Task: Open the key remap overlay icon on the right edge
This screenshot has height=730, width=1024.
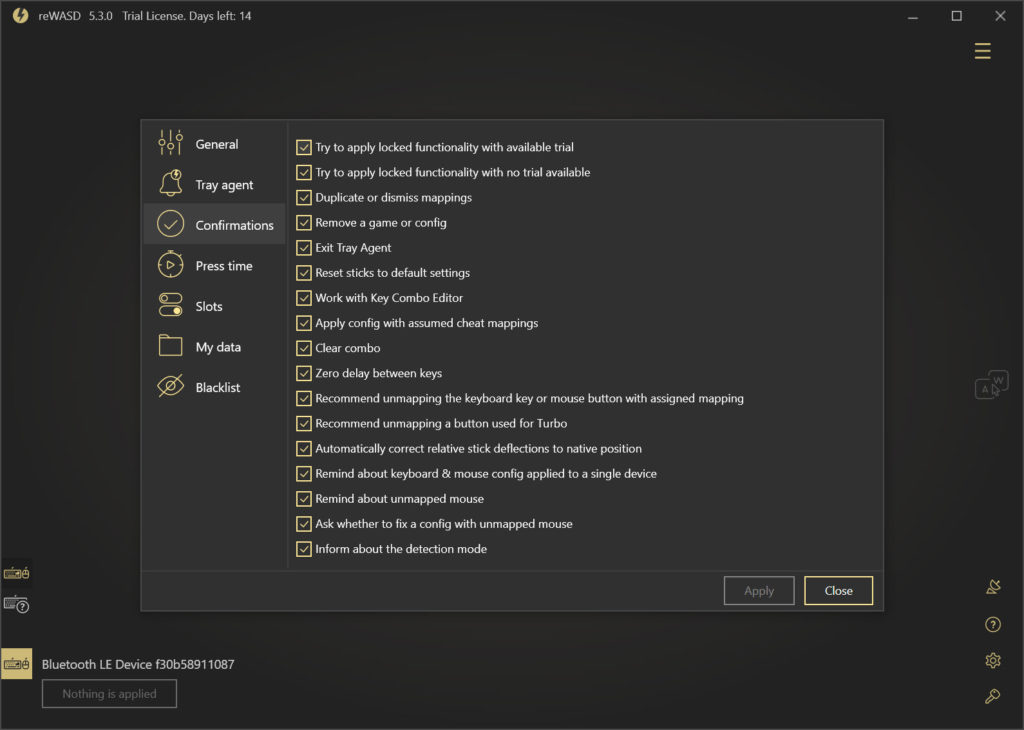Action: tap(991, 385)
